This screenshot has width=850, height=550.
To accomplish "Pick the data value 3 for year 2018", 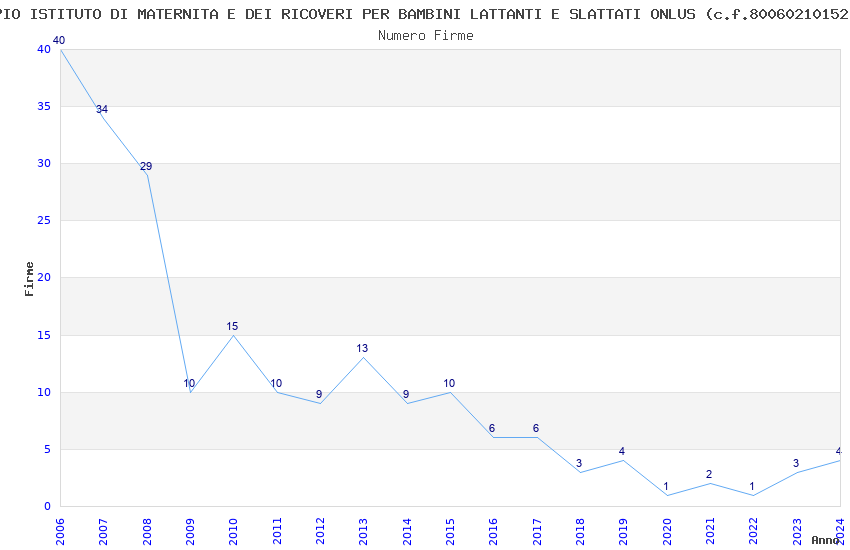I will pyautogui.click(x=579, y=463).
